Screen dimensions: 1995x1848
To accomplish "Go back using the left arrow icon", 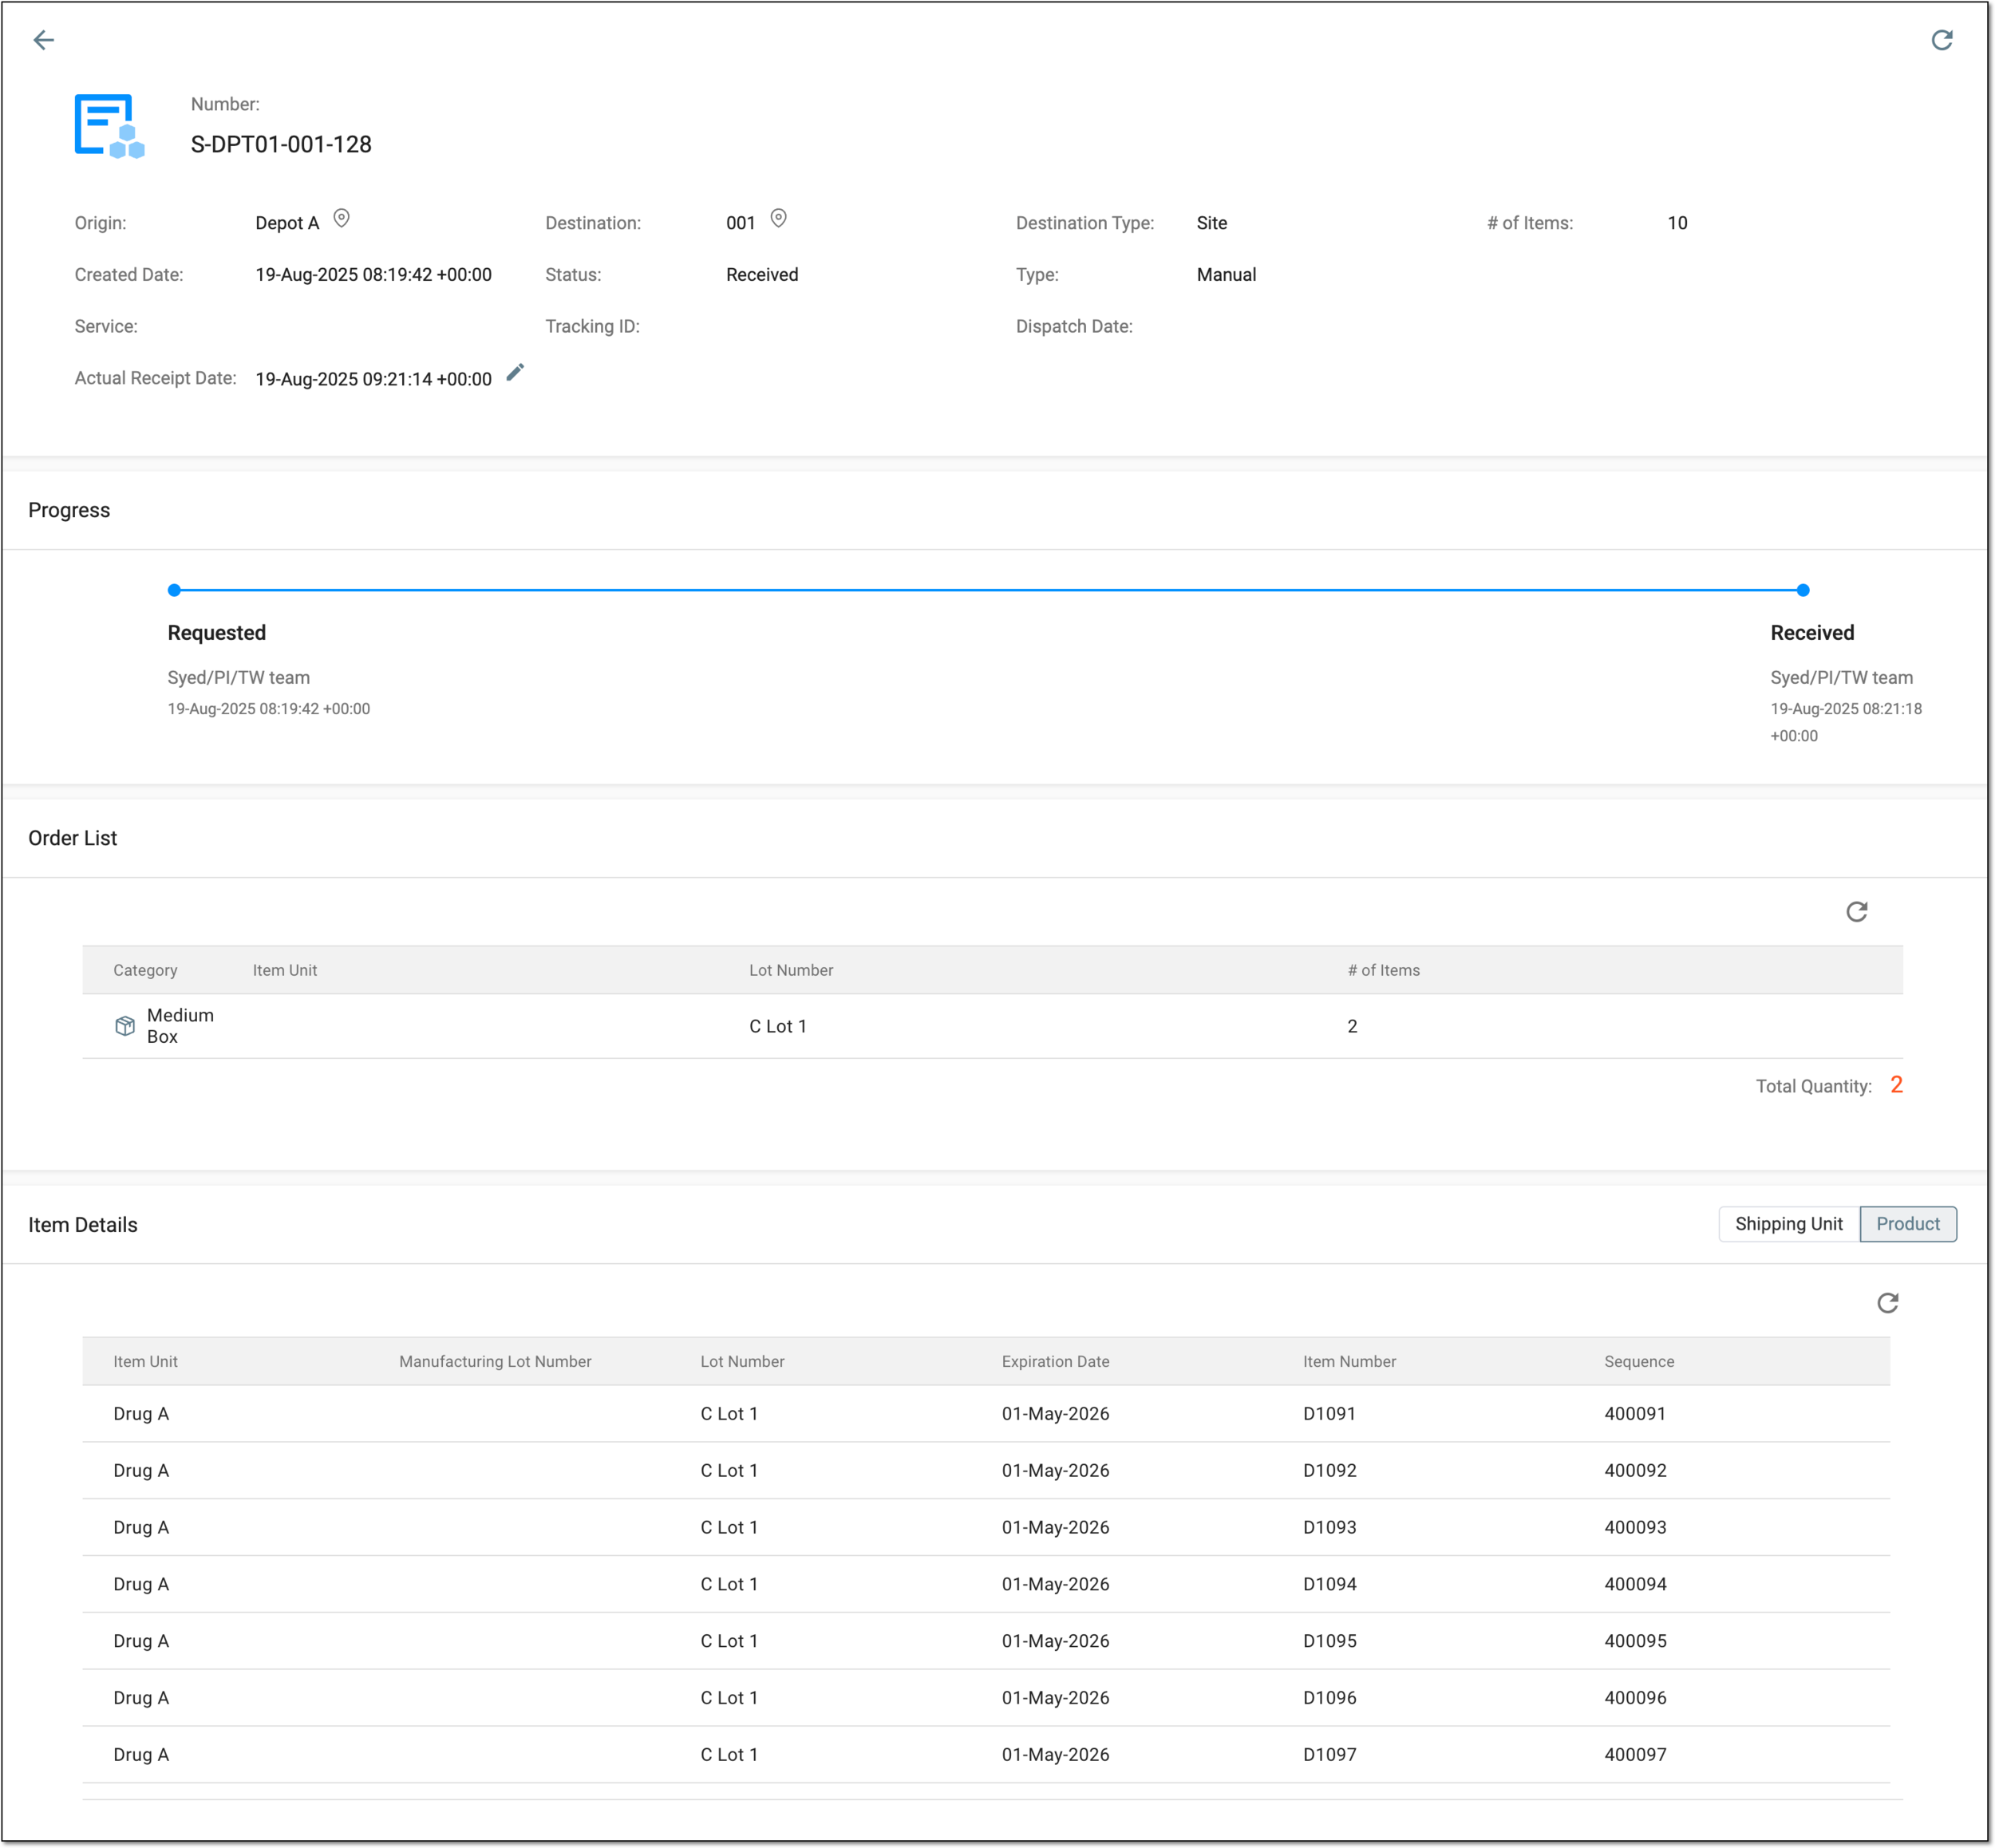I will click(x=44, y=40).
